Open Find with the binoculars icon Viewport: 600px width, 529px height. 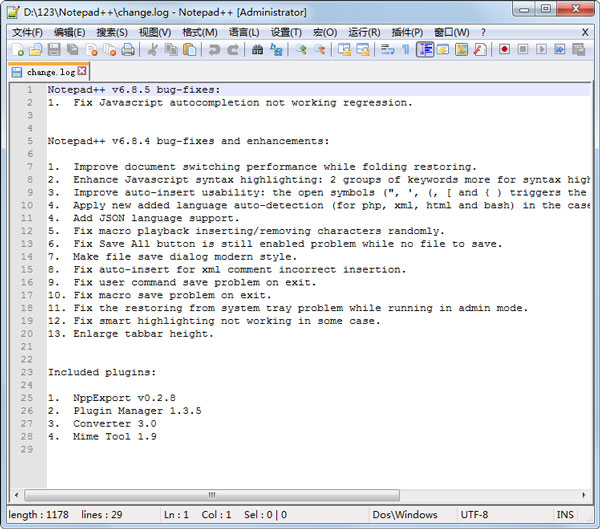pyautogui.click(x=258, y=50)
